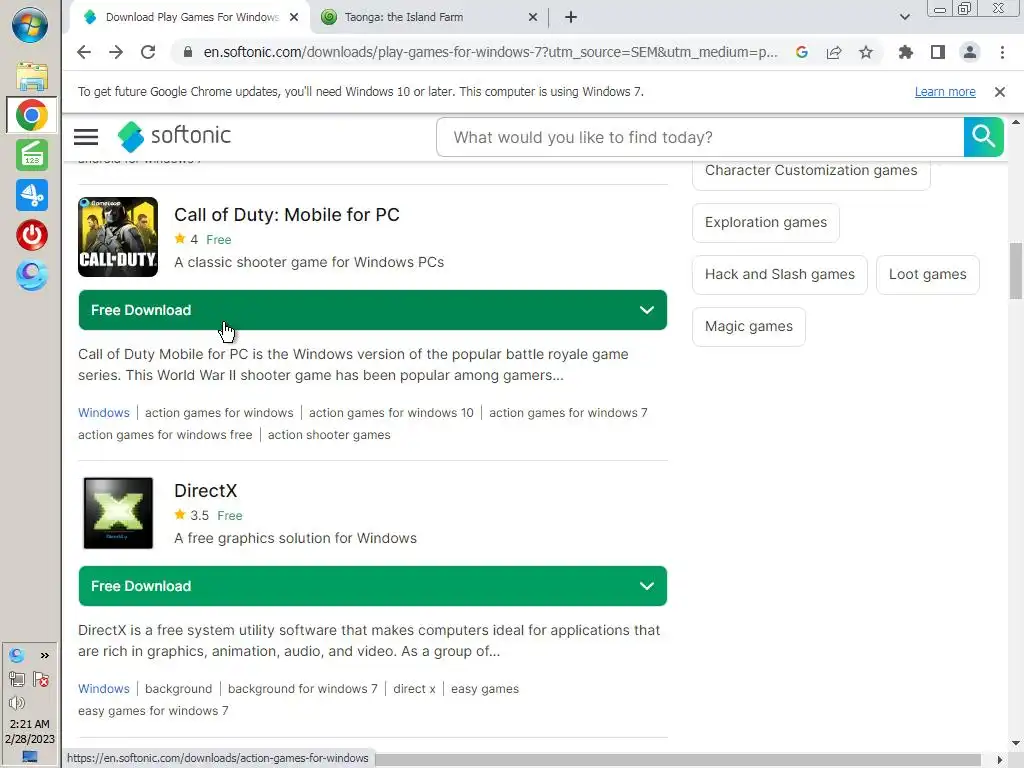
Task: Dismiss the Chrome update notification bar
Action: 999,92
